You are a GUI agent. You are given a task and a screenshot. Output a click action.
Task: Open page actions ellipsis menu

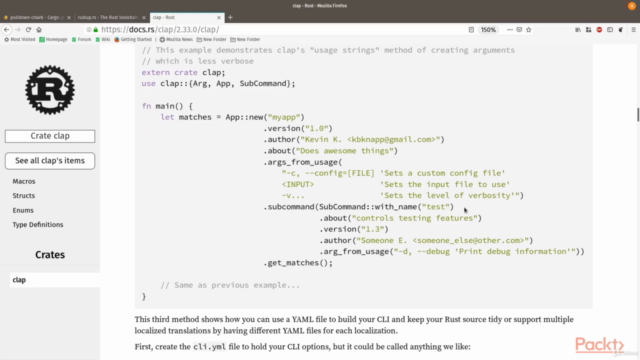pyautogui.click(x=510, y=30)
